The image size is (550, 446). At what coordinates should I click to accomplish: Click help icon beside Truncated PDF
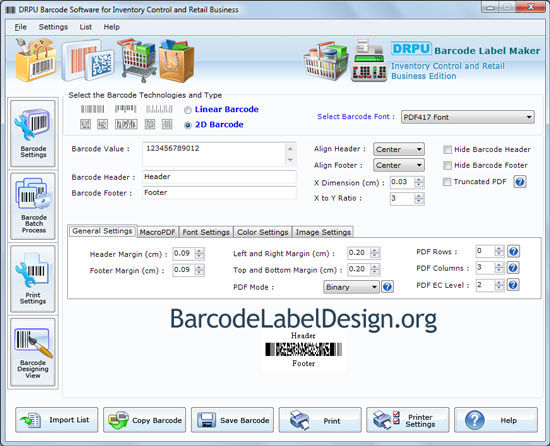click(520, 182)
